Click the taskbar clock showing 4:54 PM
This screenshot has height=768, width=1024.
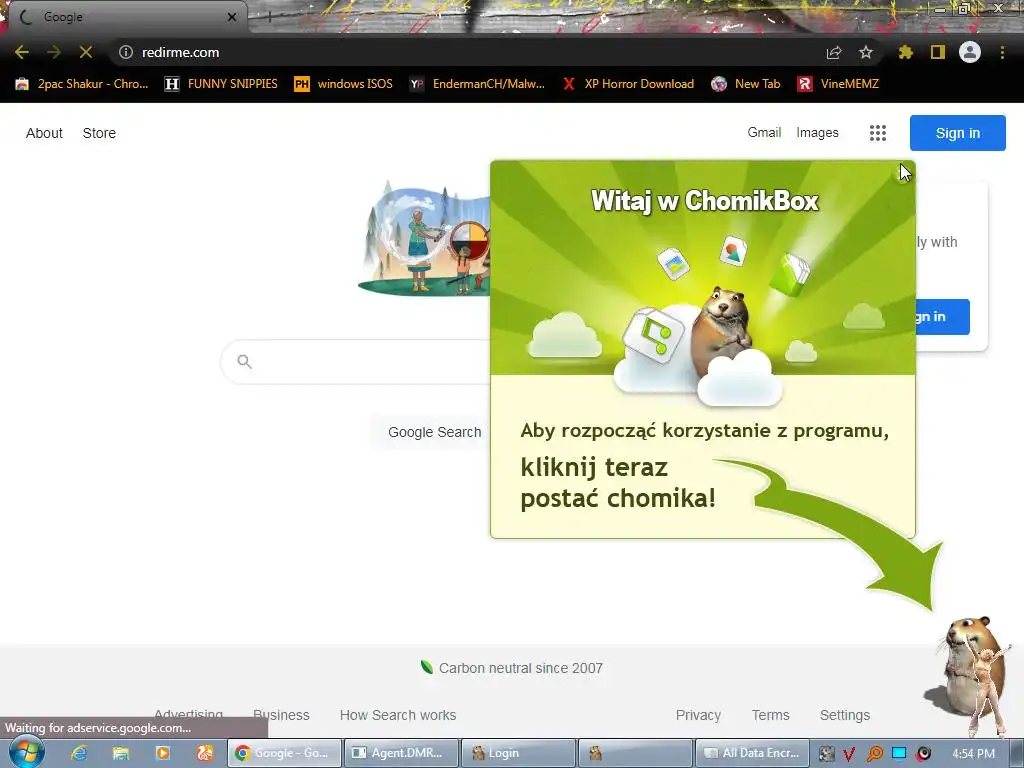click(x=973, y=754)
